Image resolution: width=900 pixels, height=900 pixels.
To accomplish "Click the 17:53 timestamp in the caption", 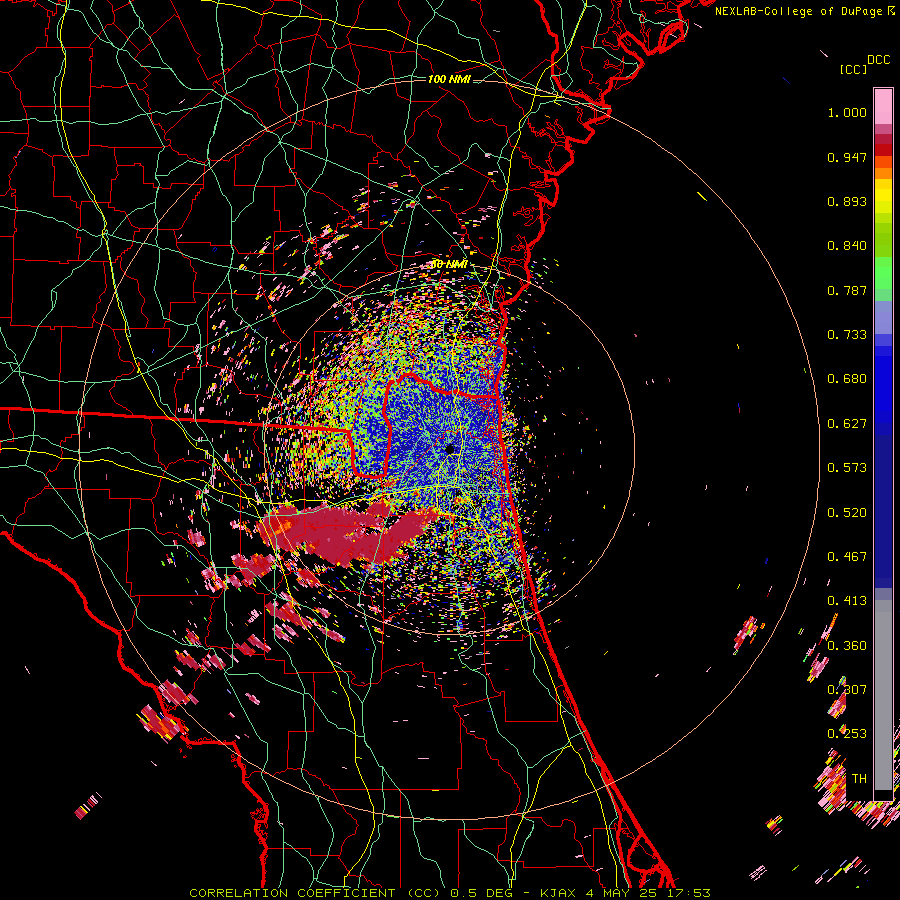I will point(691,893).
